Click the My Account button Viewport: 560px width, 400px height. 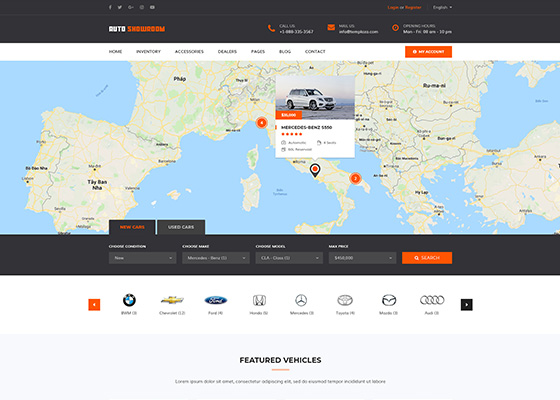[x=428, y=52]
